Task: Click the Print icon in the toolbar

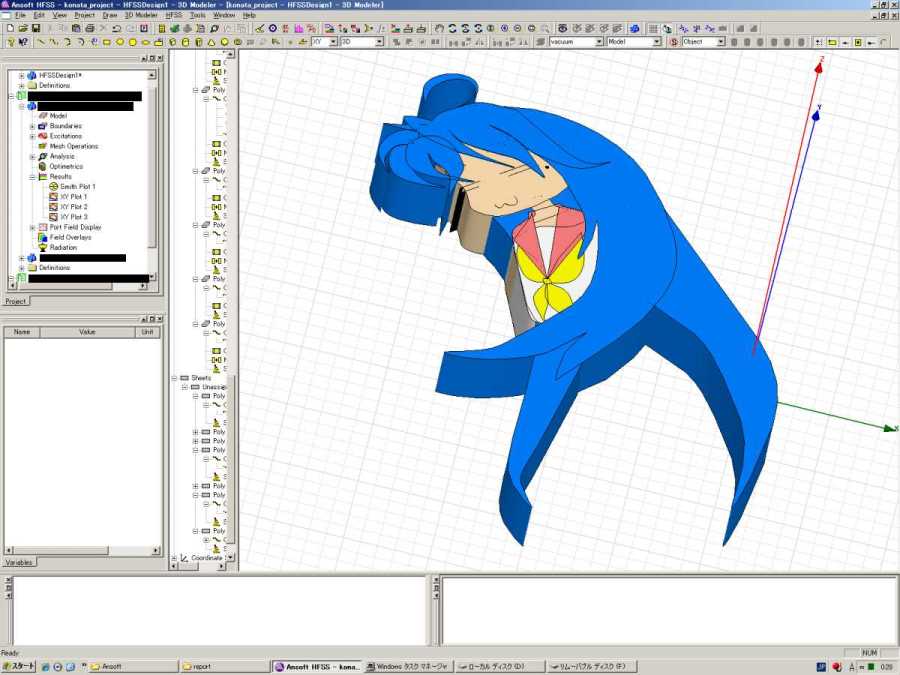Action: [90, 28]
